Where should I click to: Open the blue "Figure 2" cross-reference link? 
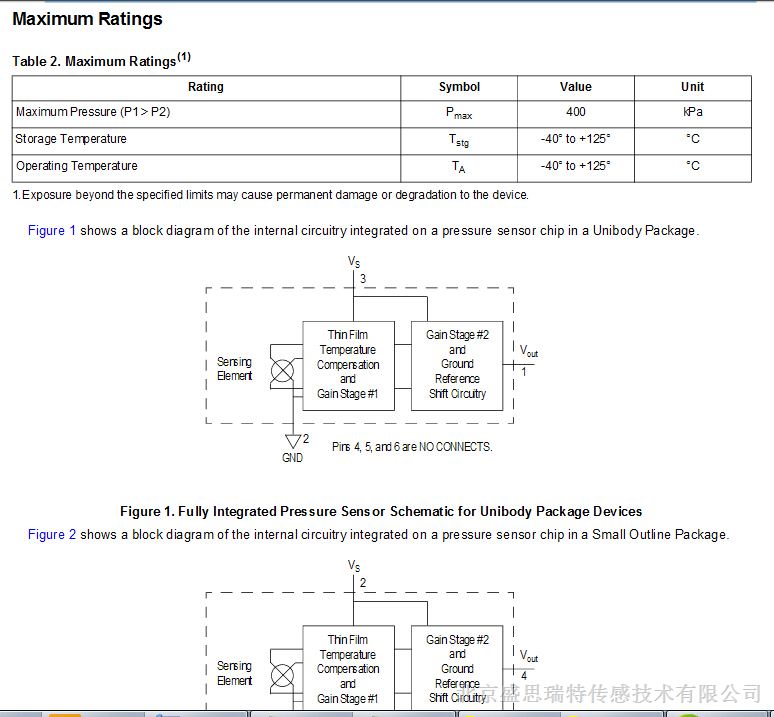pos(52,534)
